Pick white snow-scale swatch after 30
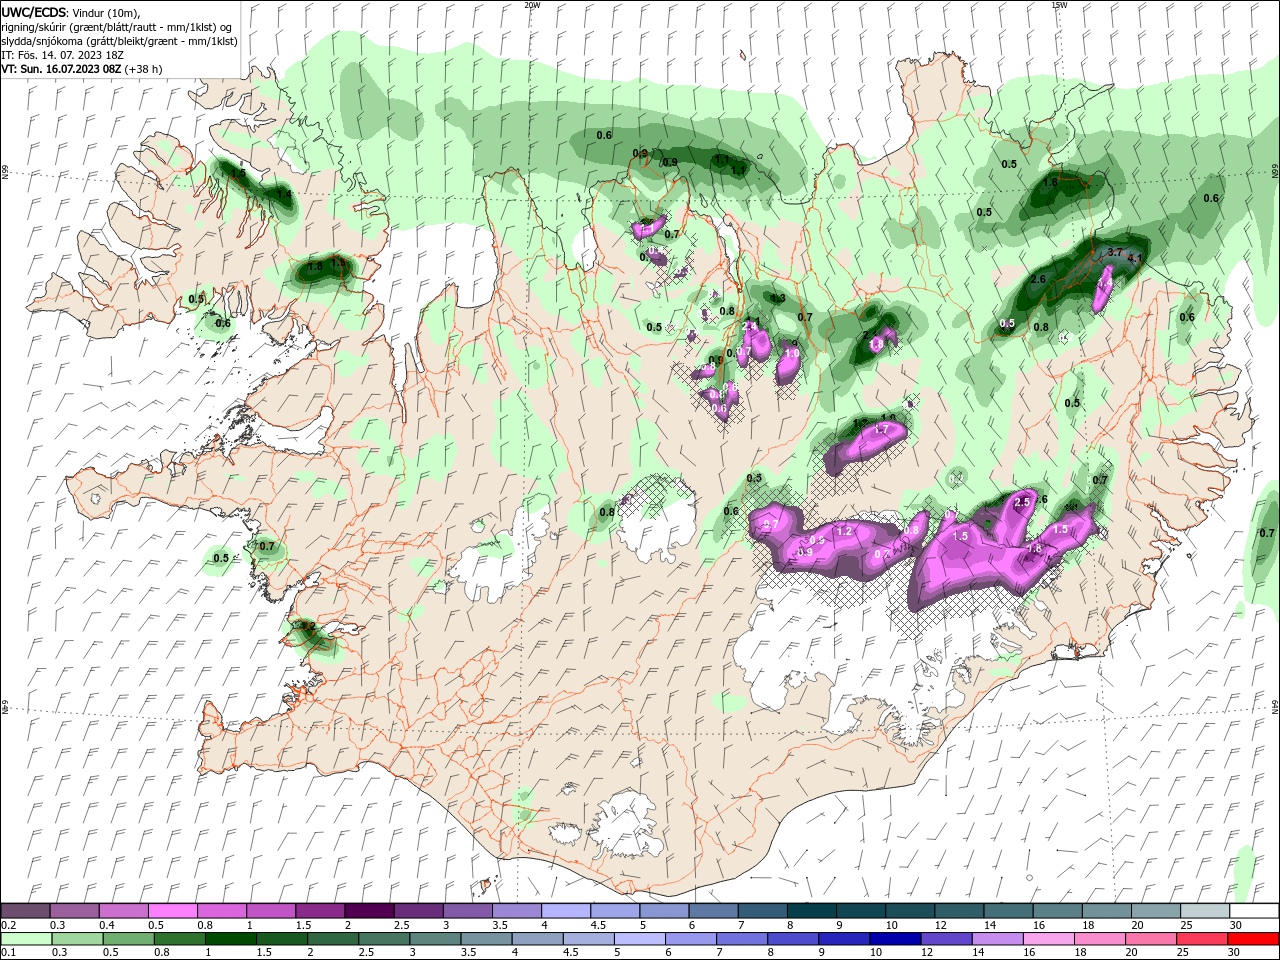1280x960 pixels. pyautogui.click(x=1254, y=911)
